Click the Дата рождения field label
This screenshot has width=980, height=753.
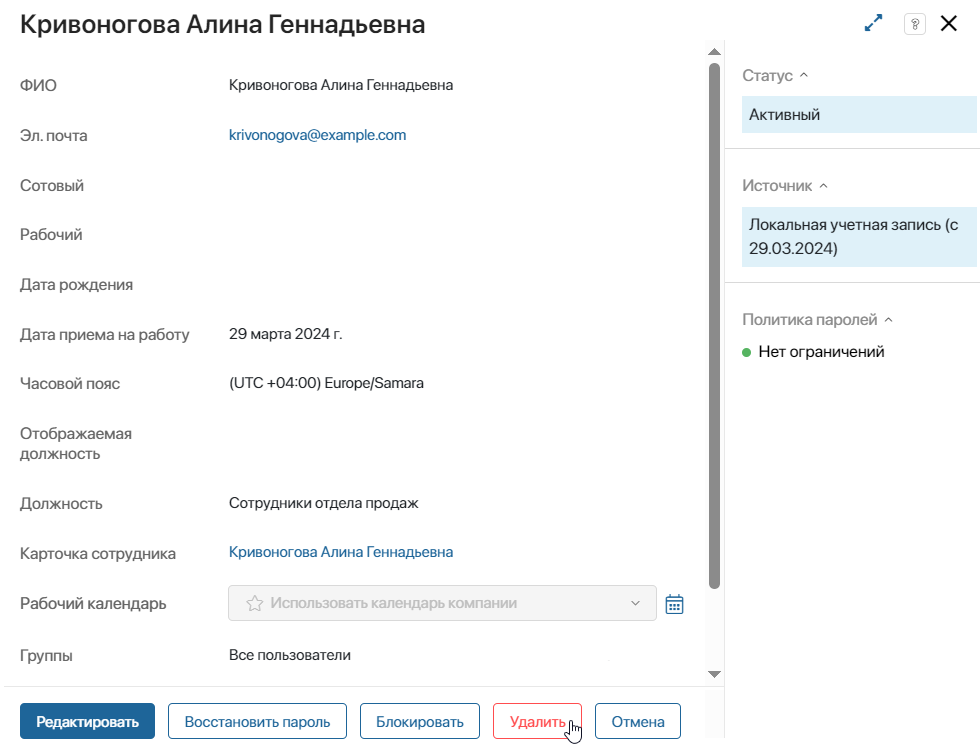tap(76, 284)
